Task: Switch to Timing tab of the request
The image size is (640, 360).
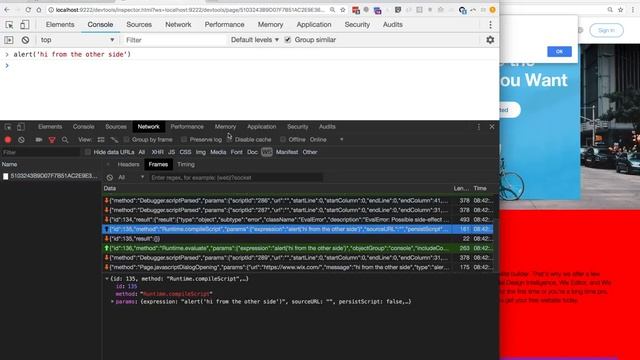Action: [x=186, y=164]
